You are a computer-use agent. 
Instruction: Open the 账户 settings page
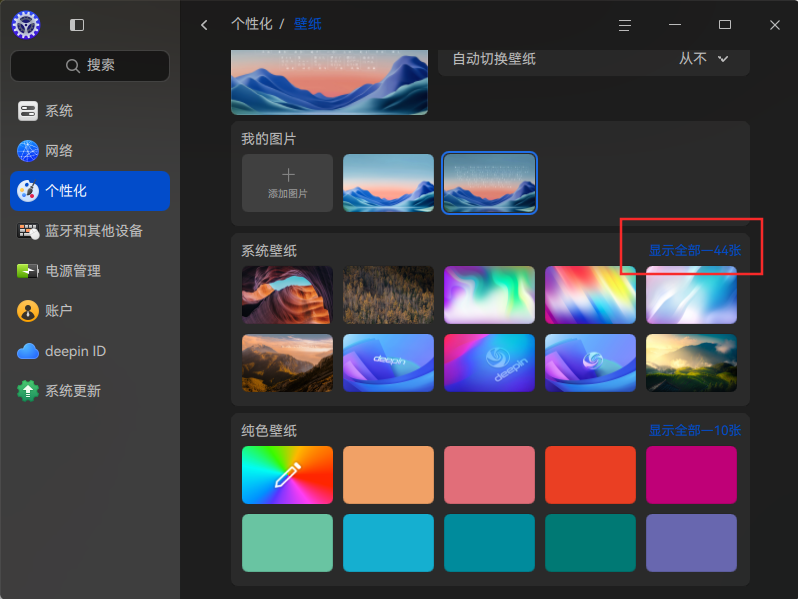(x=90, y=310)
